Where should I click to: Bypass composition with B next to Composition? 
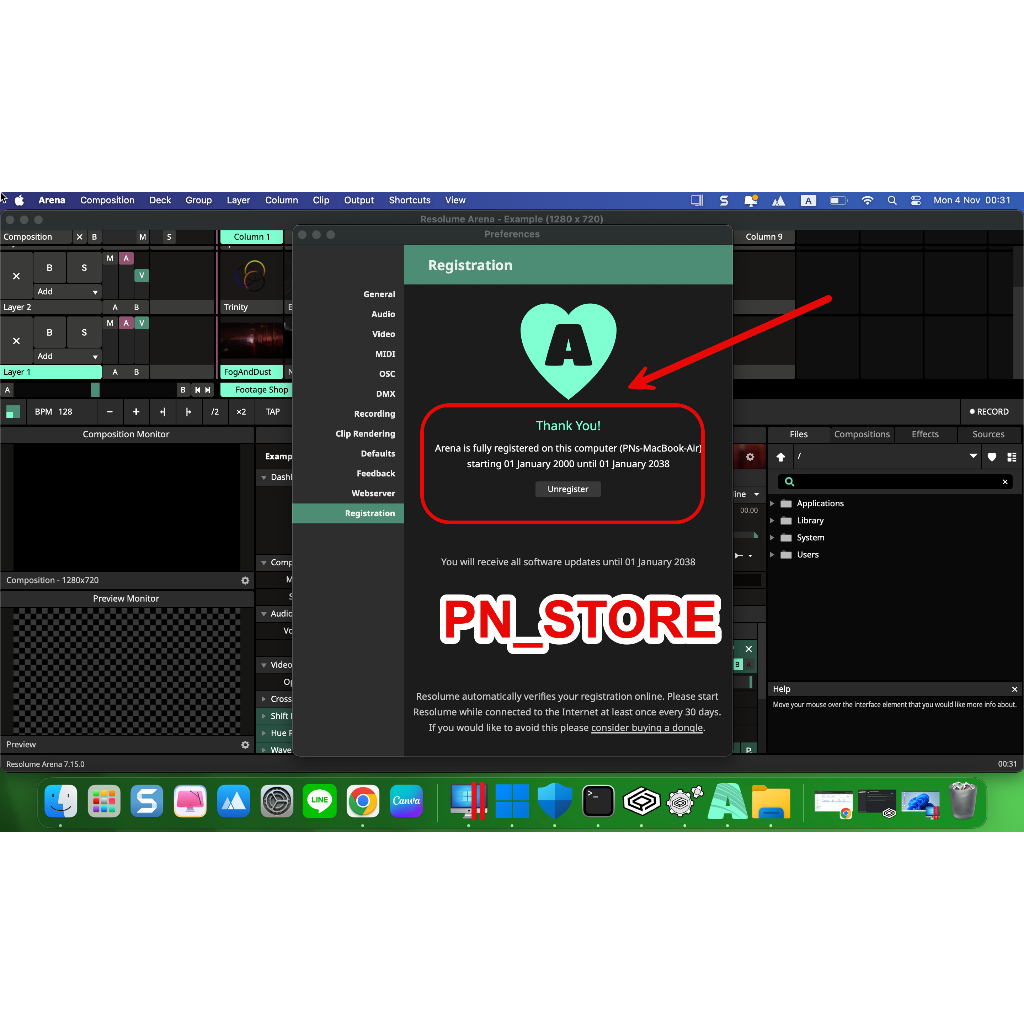(94, 237)
